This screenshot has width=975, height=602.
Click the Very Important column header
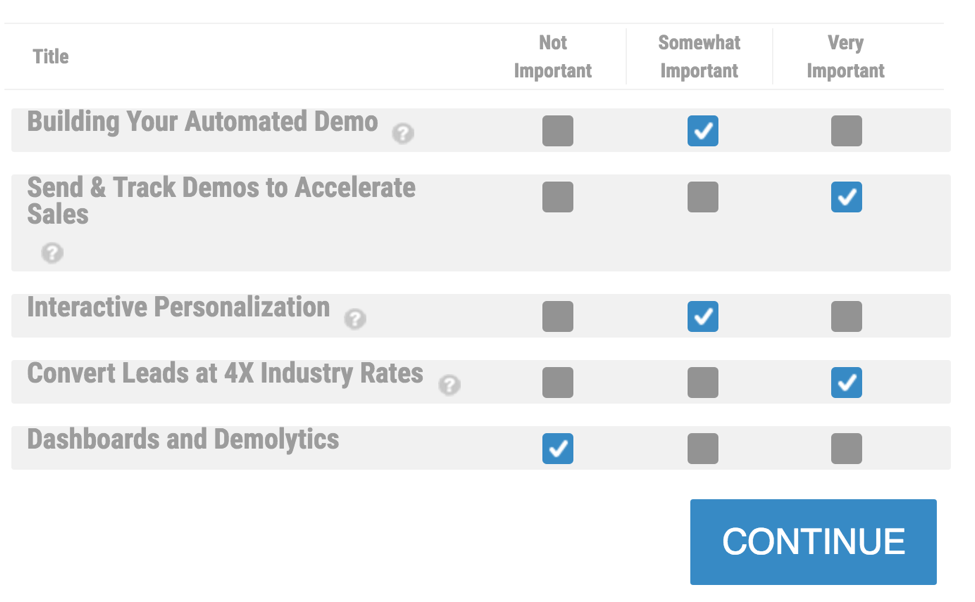846,57
